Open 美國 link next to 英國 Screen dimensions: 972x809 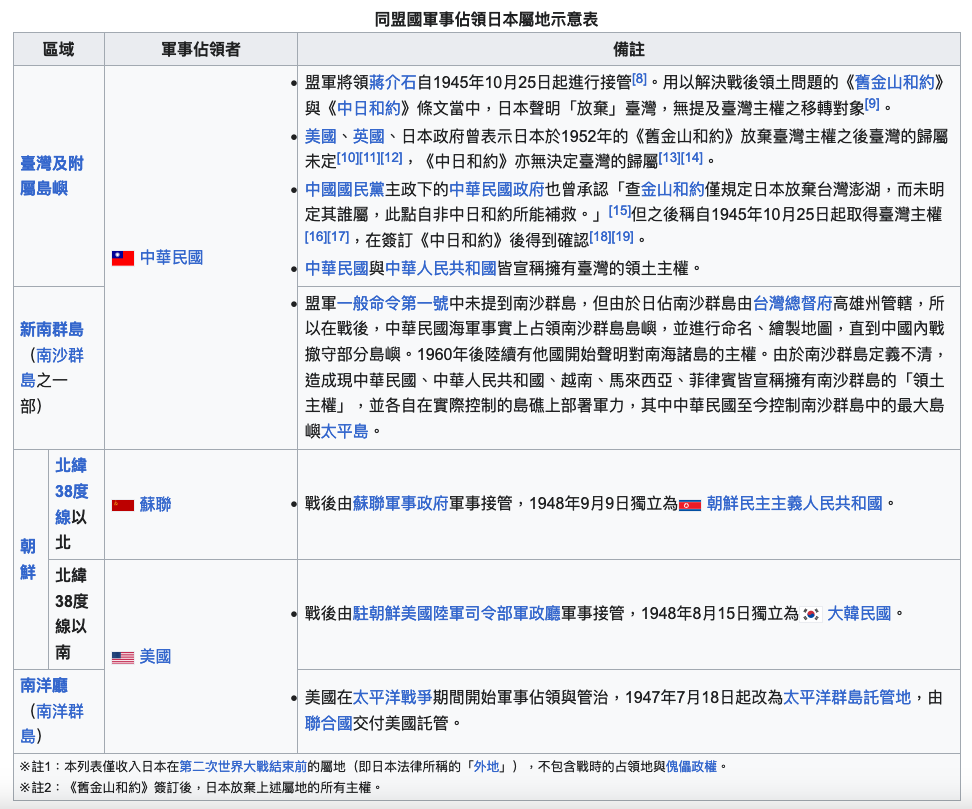pos(320,136)
